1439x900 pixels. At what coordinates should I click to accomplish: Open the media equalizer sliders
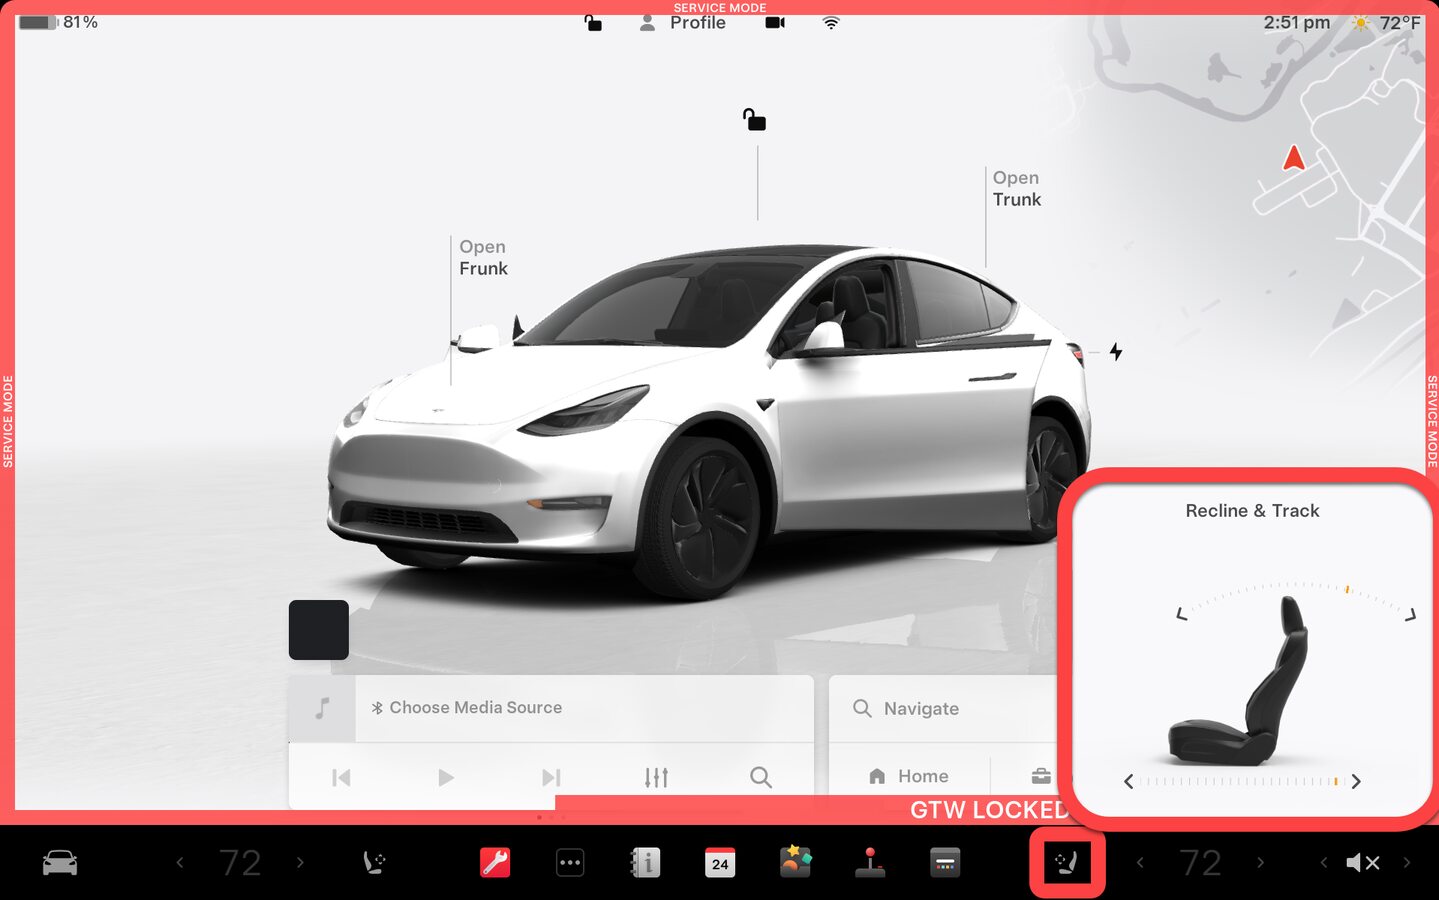click(x=656, y=777)
